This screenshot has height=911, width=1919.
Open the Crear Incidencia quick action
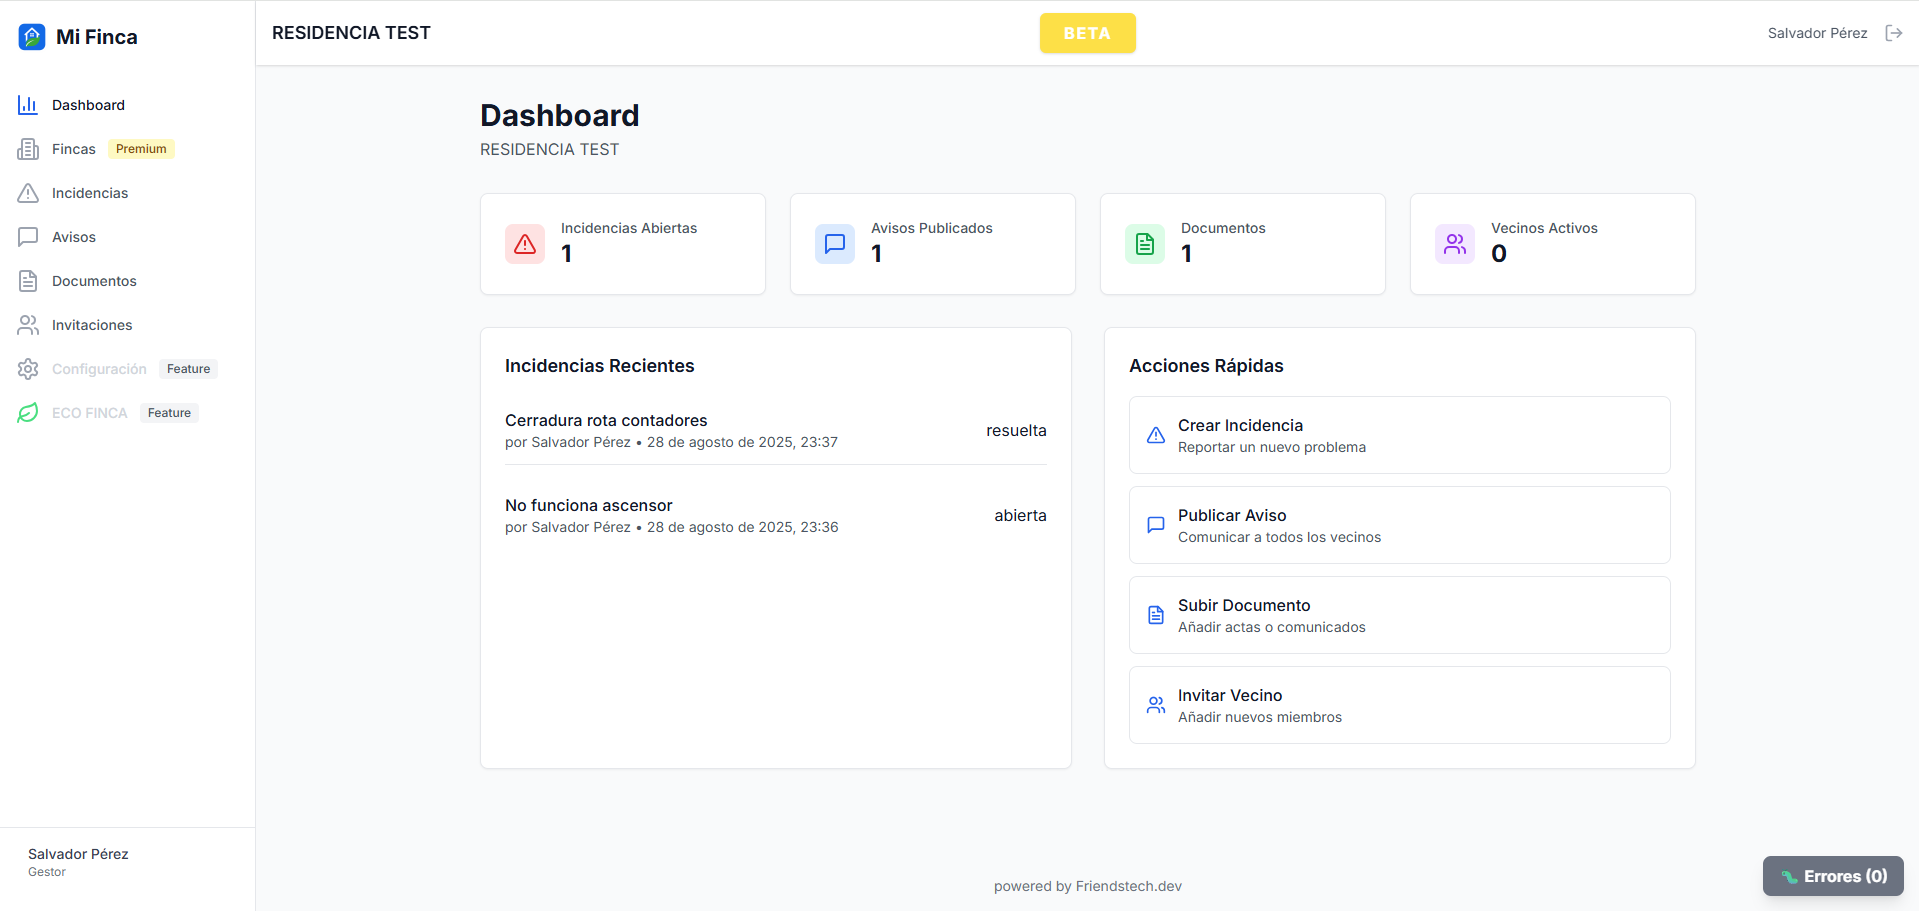[1398, 435]
